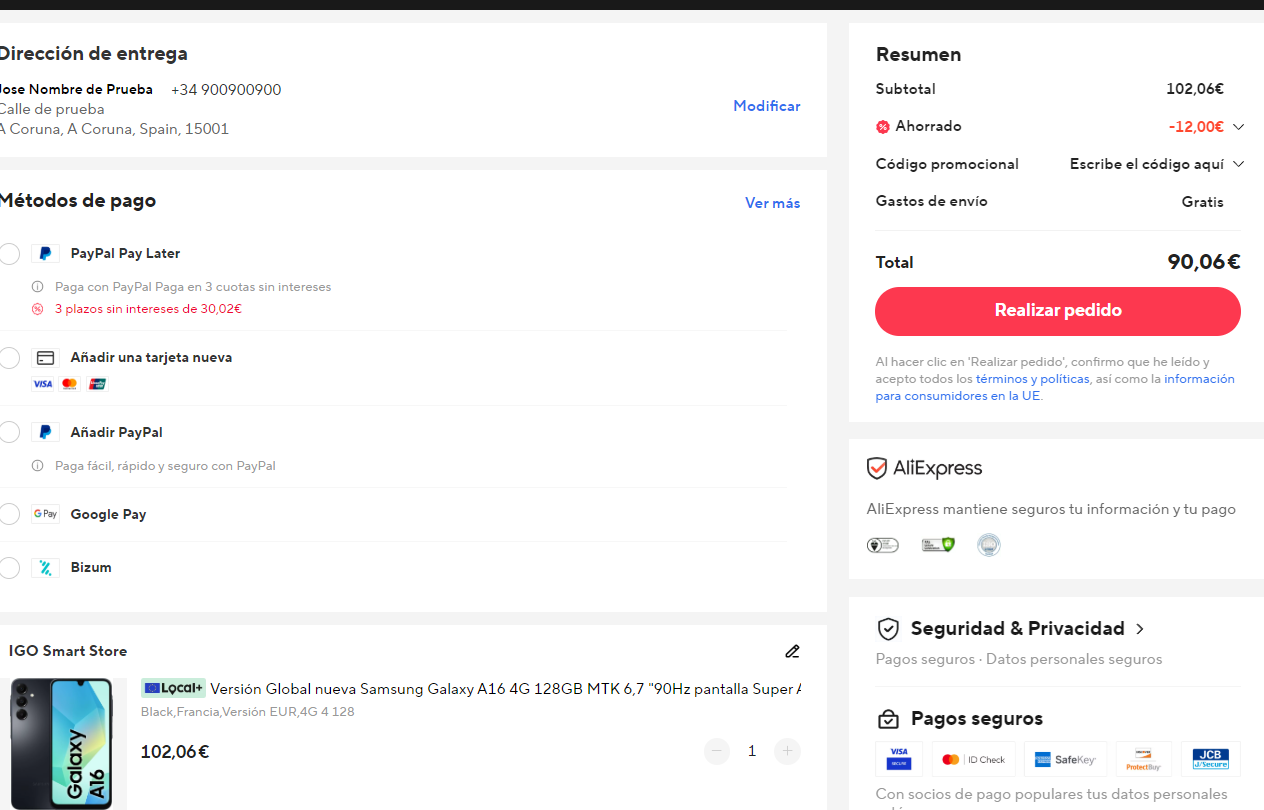
Task: Open Samsung Galaxy A16 product thumbnail
Action: (x=62, y=744)
